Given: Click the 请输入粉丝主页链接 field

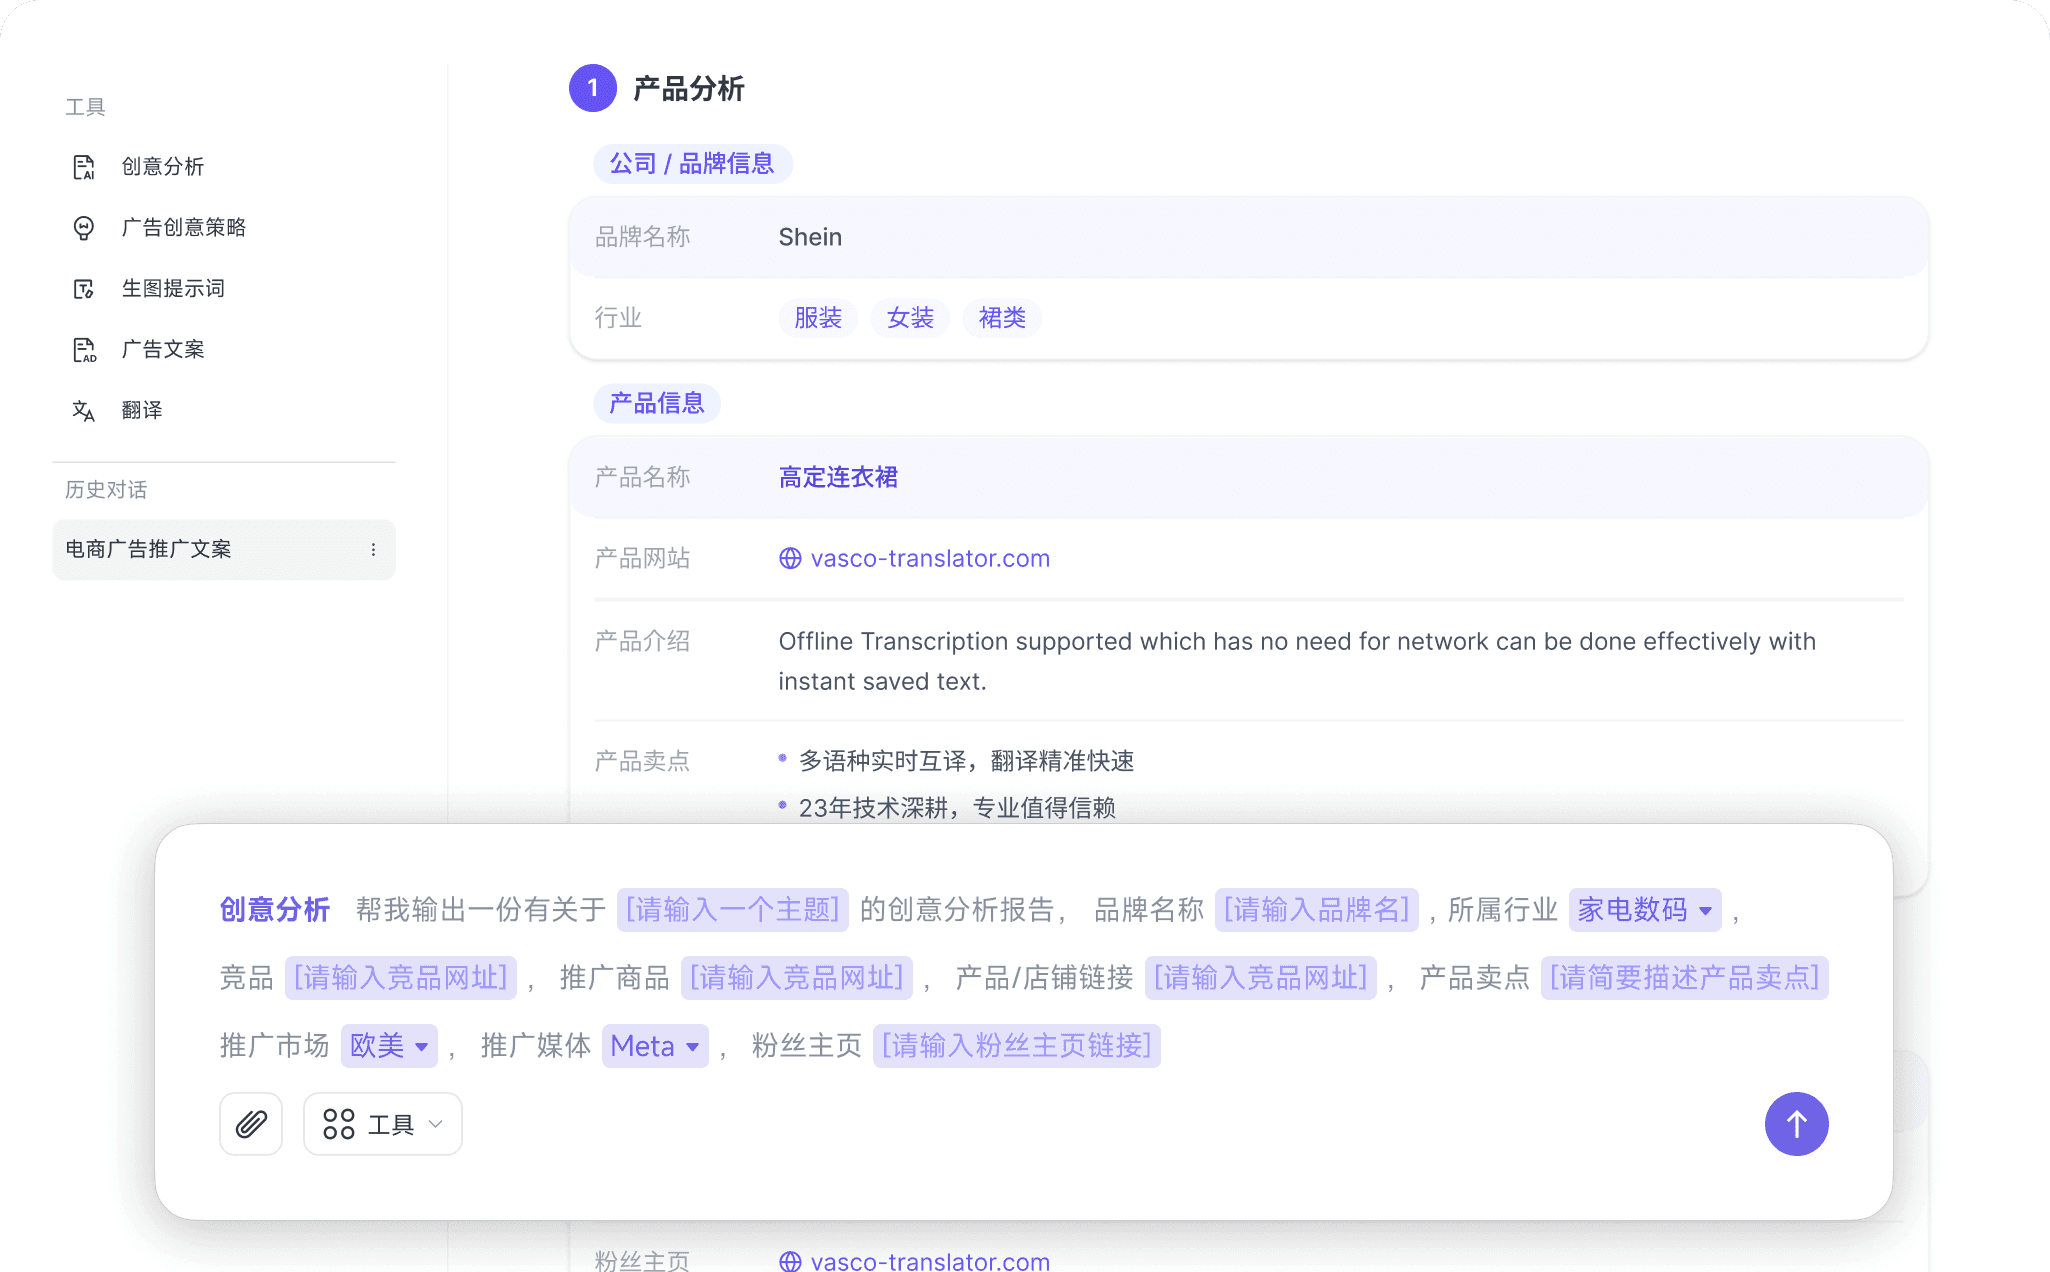Looking at the screenshot, I should coord(1016,1046).
